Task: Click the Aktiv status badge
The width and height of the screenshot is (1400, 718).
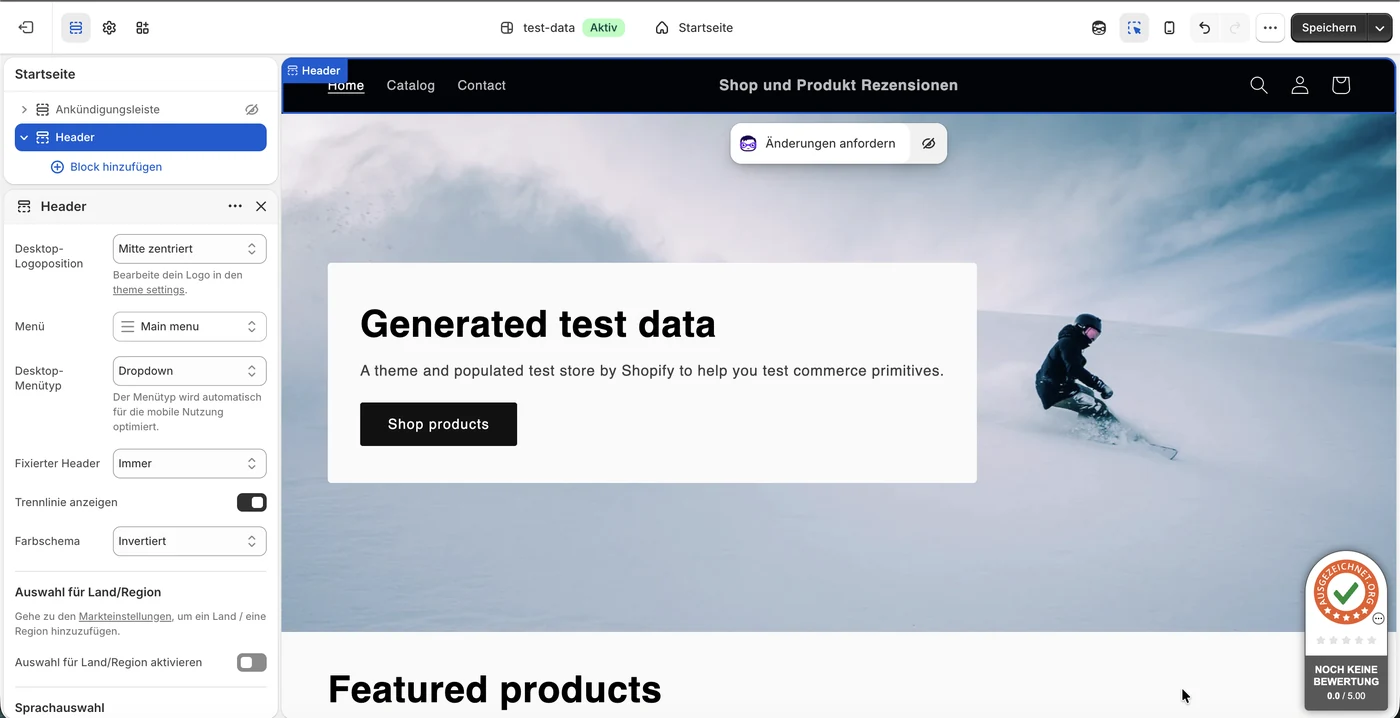Action: tap(604, 28)
